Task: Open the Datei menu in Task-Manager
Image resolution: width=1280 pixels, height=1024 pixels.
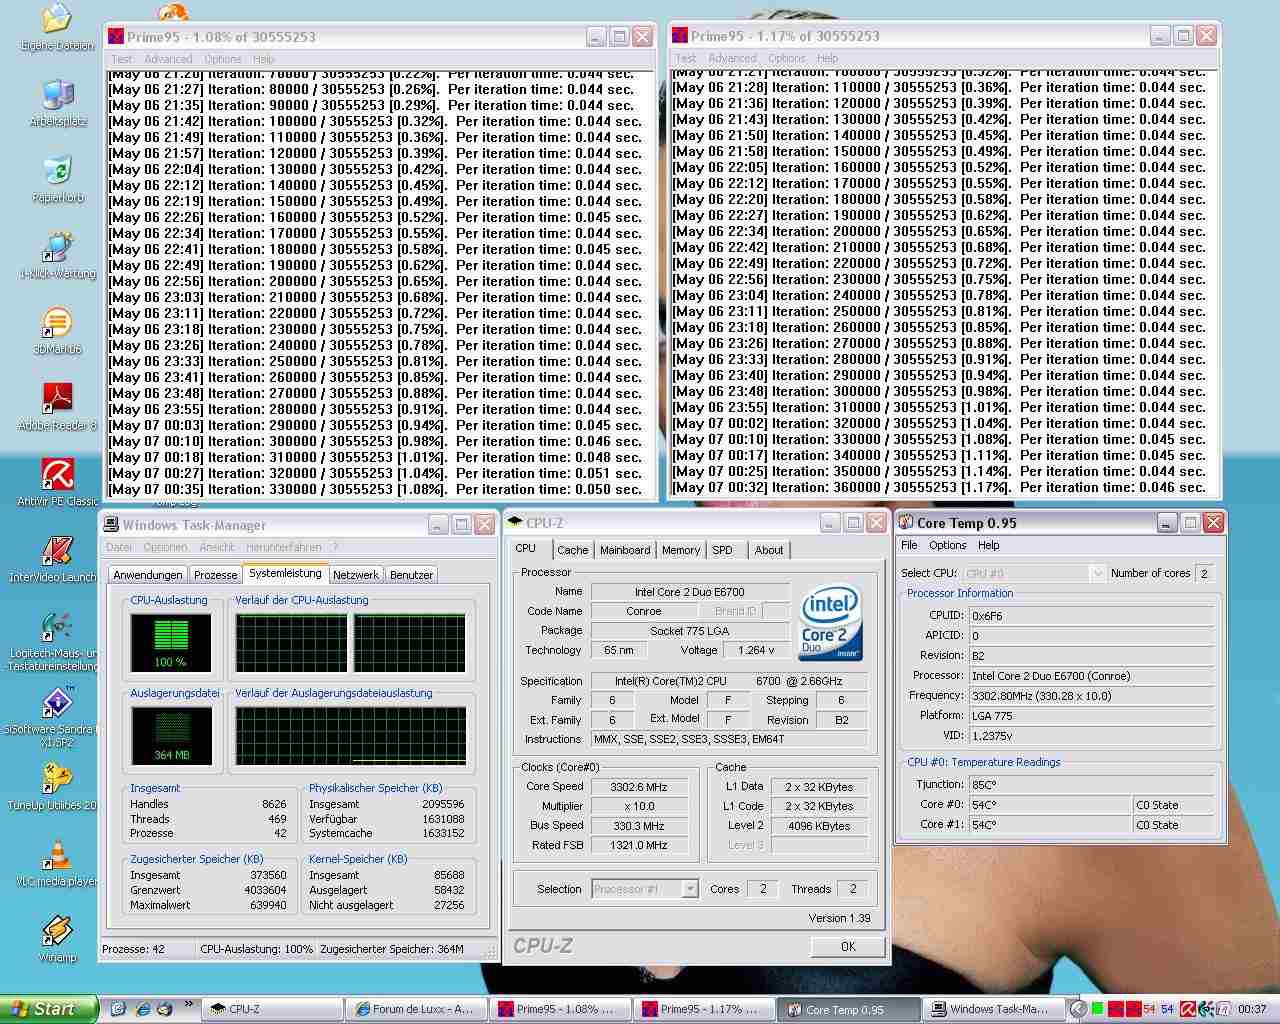Action: 119,547
